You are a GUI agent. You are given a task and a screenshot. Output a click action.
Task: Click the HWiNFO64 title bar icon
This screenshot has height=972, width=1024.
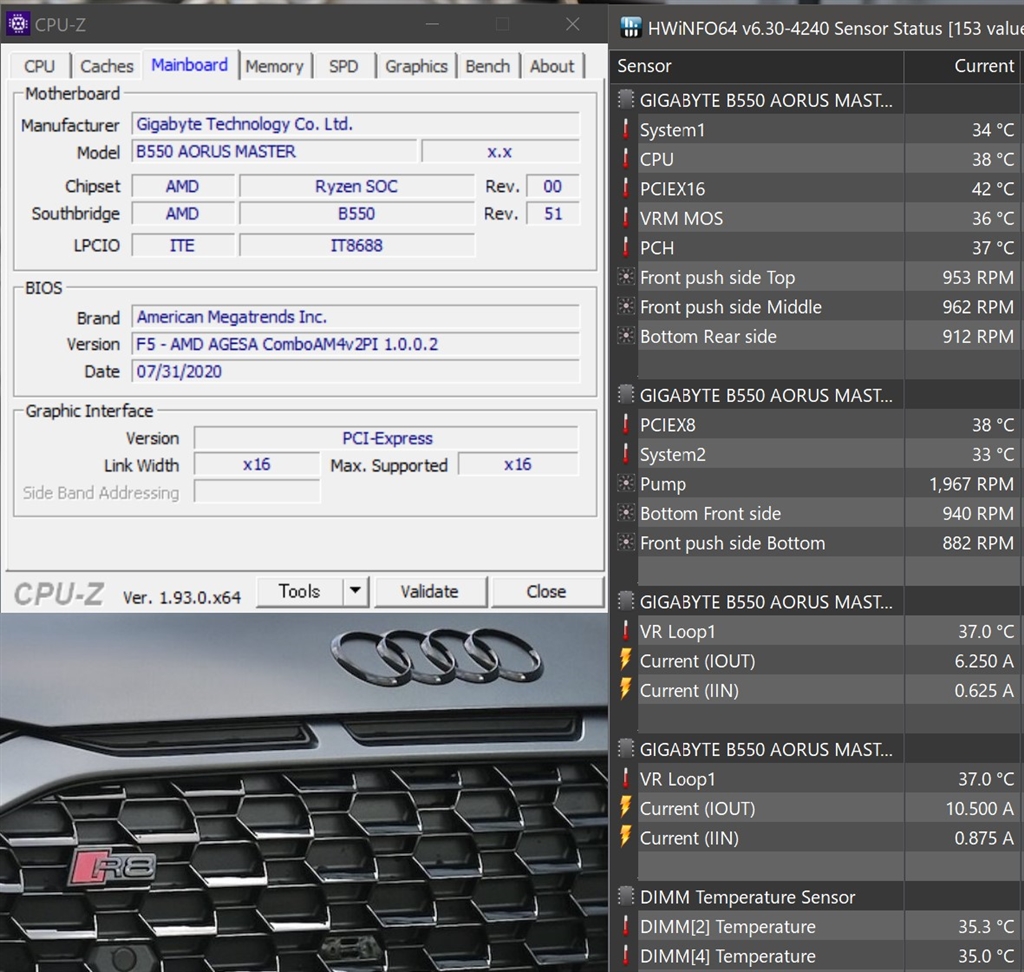[x=629, y=27]
